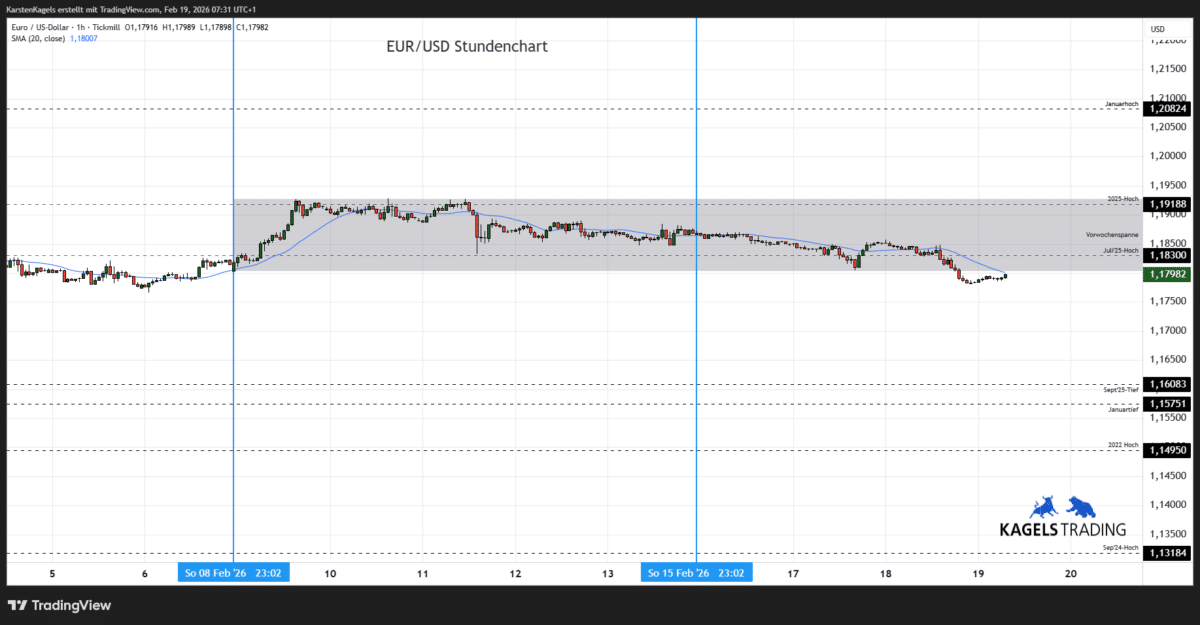Select the So 15 Feb '26 session marker

click(x=696, y=572)
